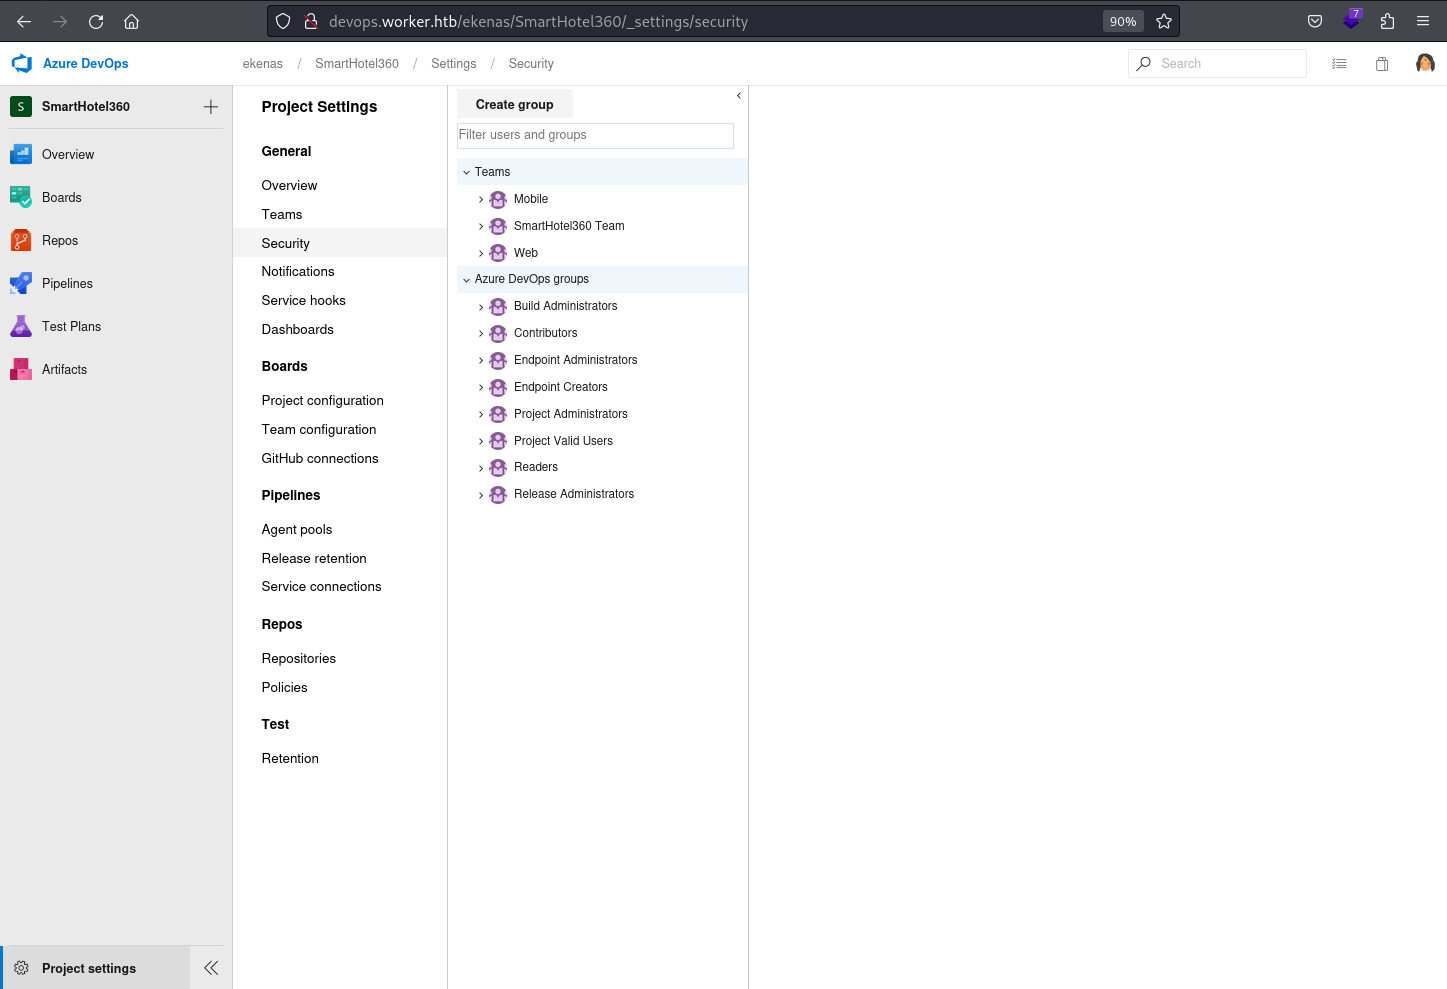Viewport: 1447px width, 989px height.
Task: Open the Boards hub icon
Action: coord(21,197)
